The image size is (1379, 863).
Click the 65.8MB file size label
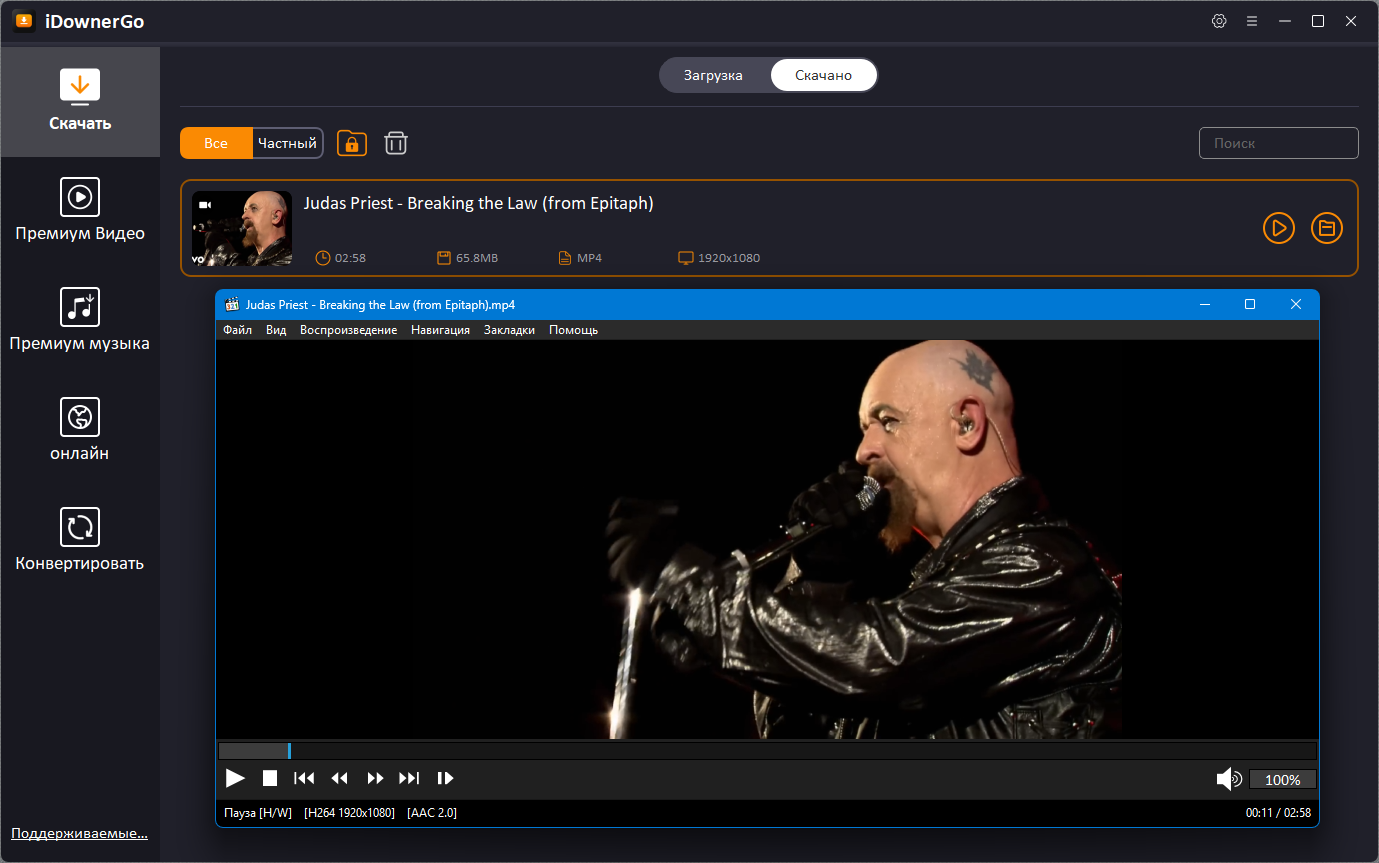(x=477, y=258)
